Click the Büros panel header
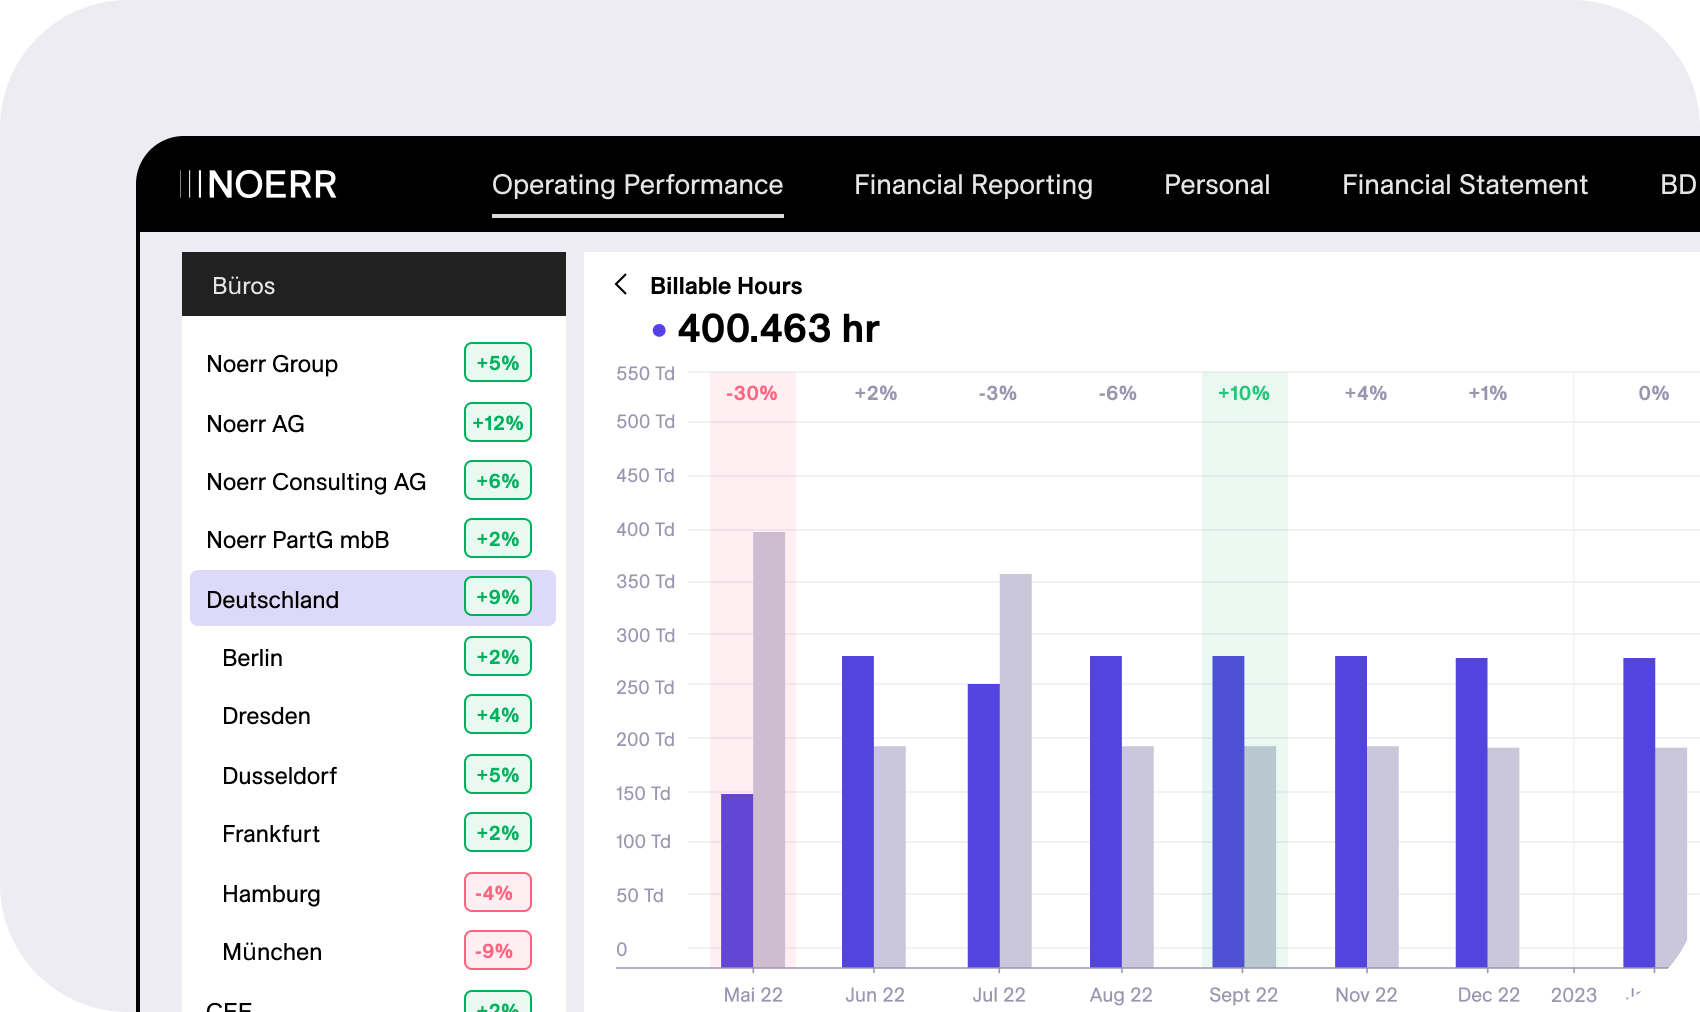 coord(373,285)
